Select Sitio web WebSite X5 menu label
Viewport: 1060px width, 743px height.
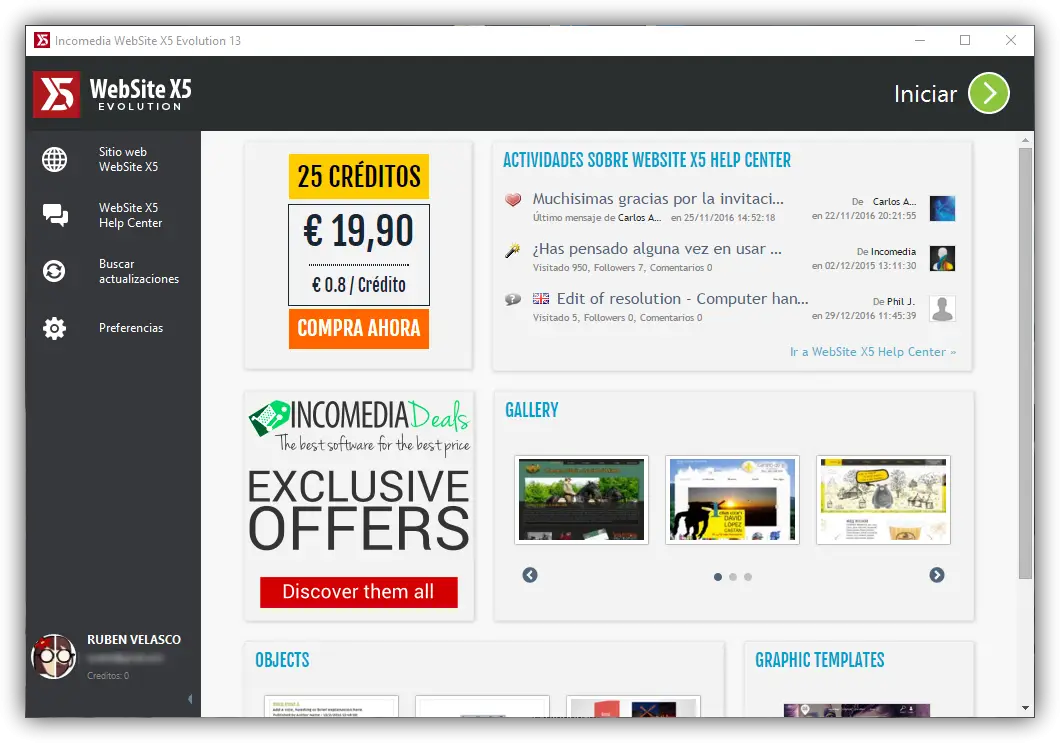tap(128, 160)
